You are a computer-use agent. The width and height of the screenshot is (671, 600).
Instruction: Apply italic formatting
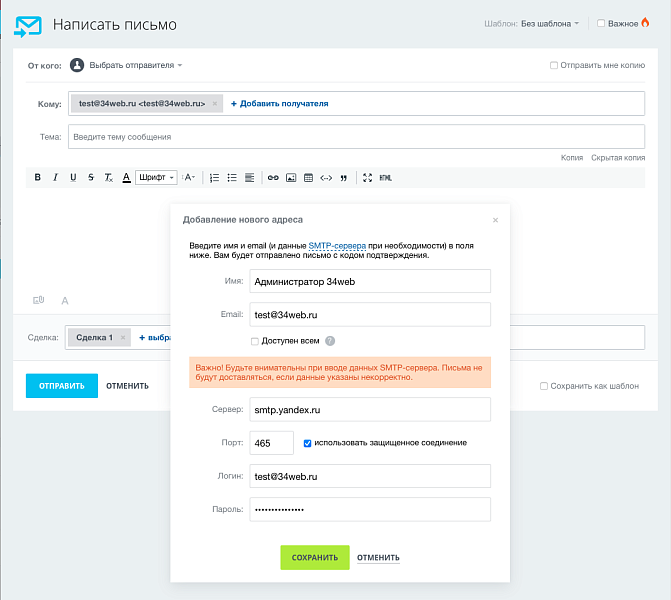coord(55,177)
